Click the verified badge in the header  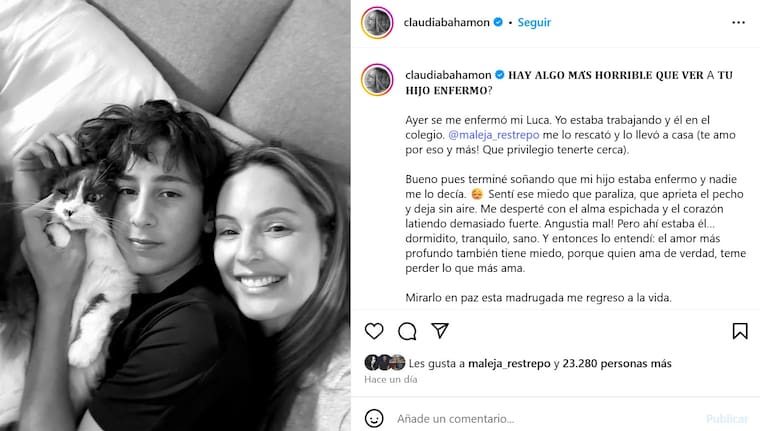coord(498,22)
